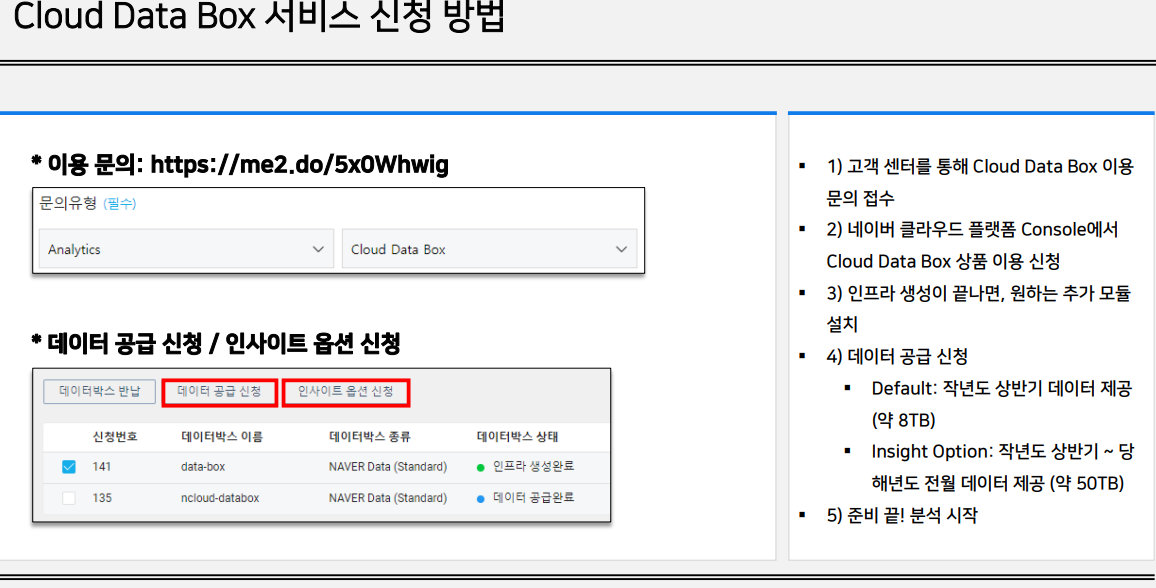Click the Default: 작년도 상반기 데이터 제공 line
1156x588 pixels.
point(1001,404)
